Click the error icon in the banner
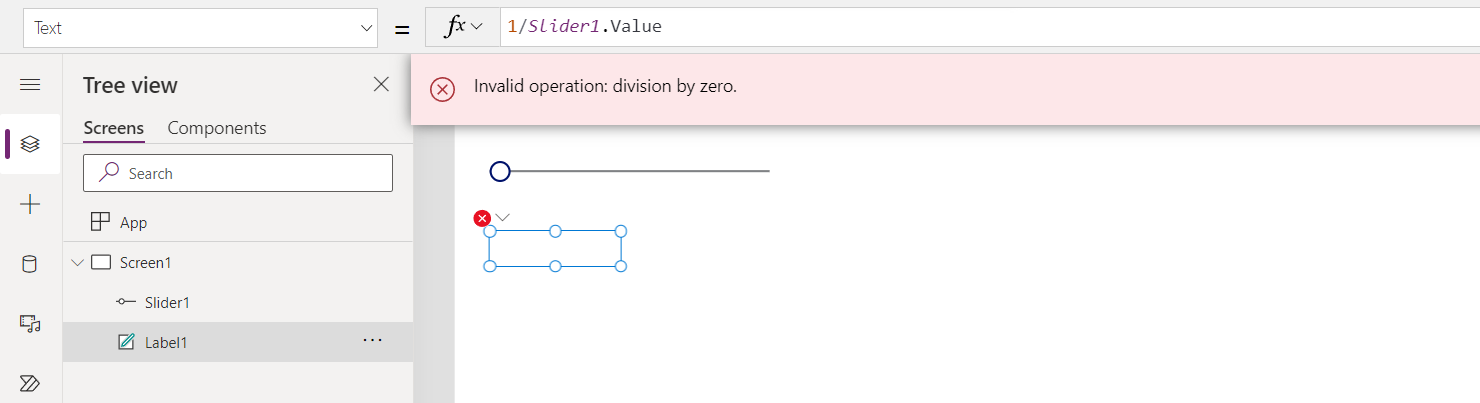The height and width of the screenshot is (403, 1480). [442, 88]
